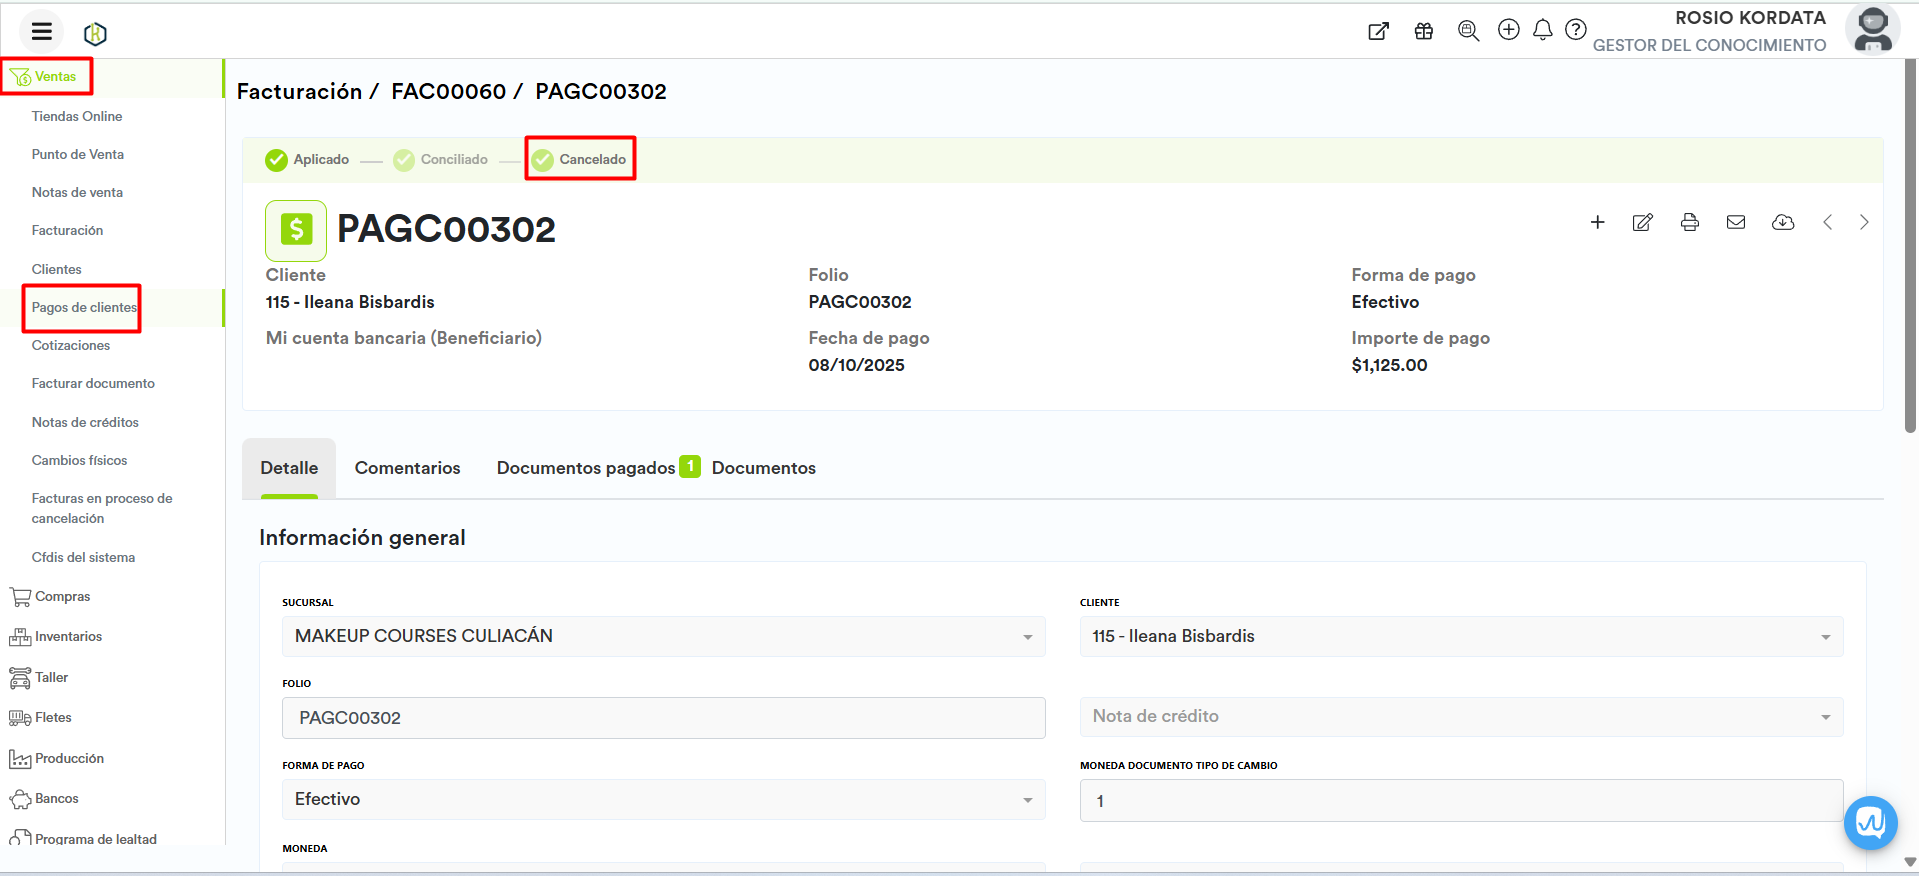Open the Documentos pagados tab

pyautogui.click(x=586, y=468)
